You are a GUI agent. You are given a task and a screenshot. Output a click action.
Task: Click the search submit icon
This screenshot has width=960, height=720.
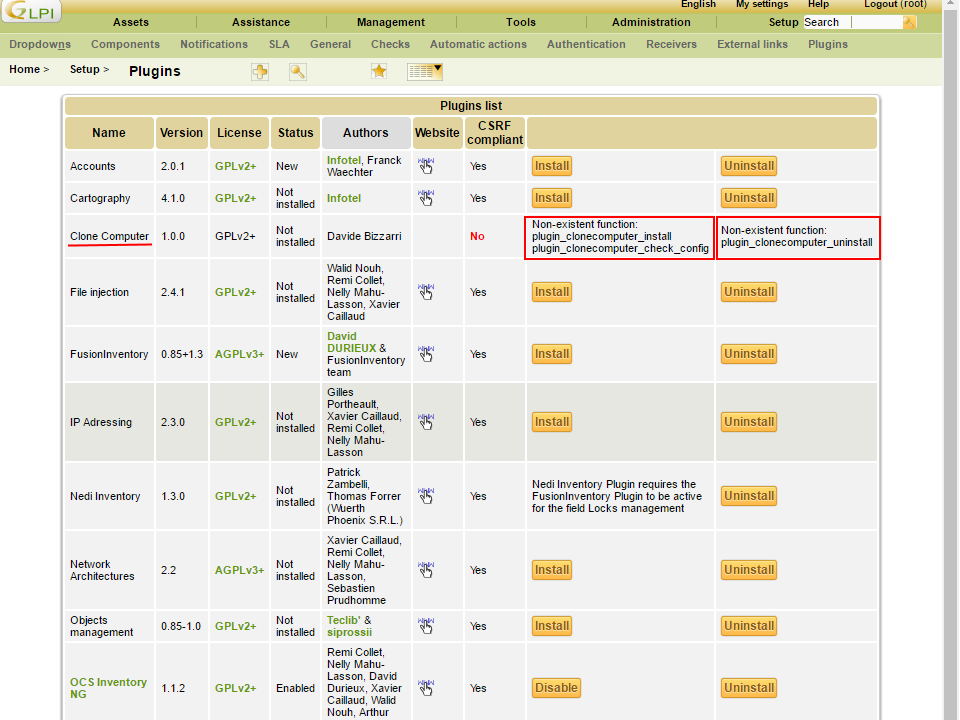(909, 22)
